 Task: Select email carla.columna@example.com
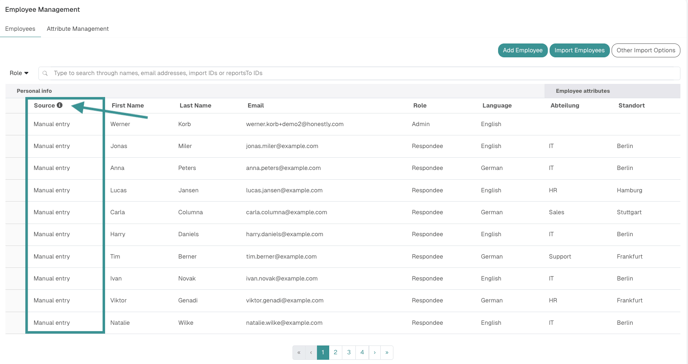click(x=287, y=212)
